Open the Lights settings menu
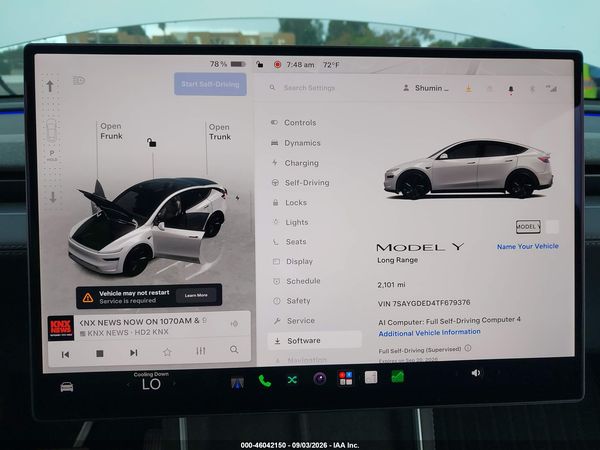The height and width of the screenshot is (450, 600). (291, 222)
